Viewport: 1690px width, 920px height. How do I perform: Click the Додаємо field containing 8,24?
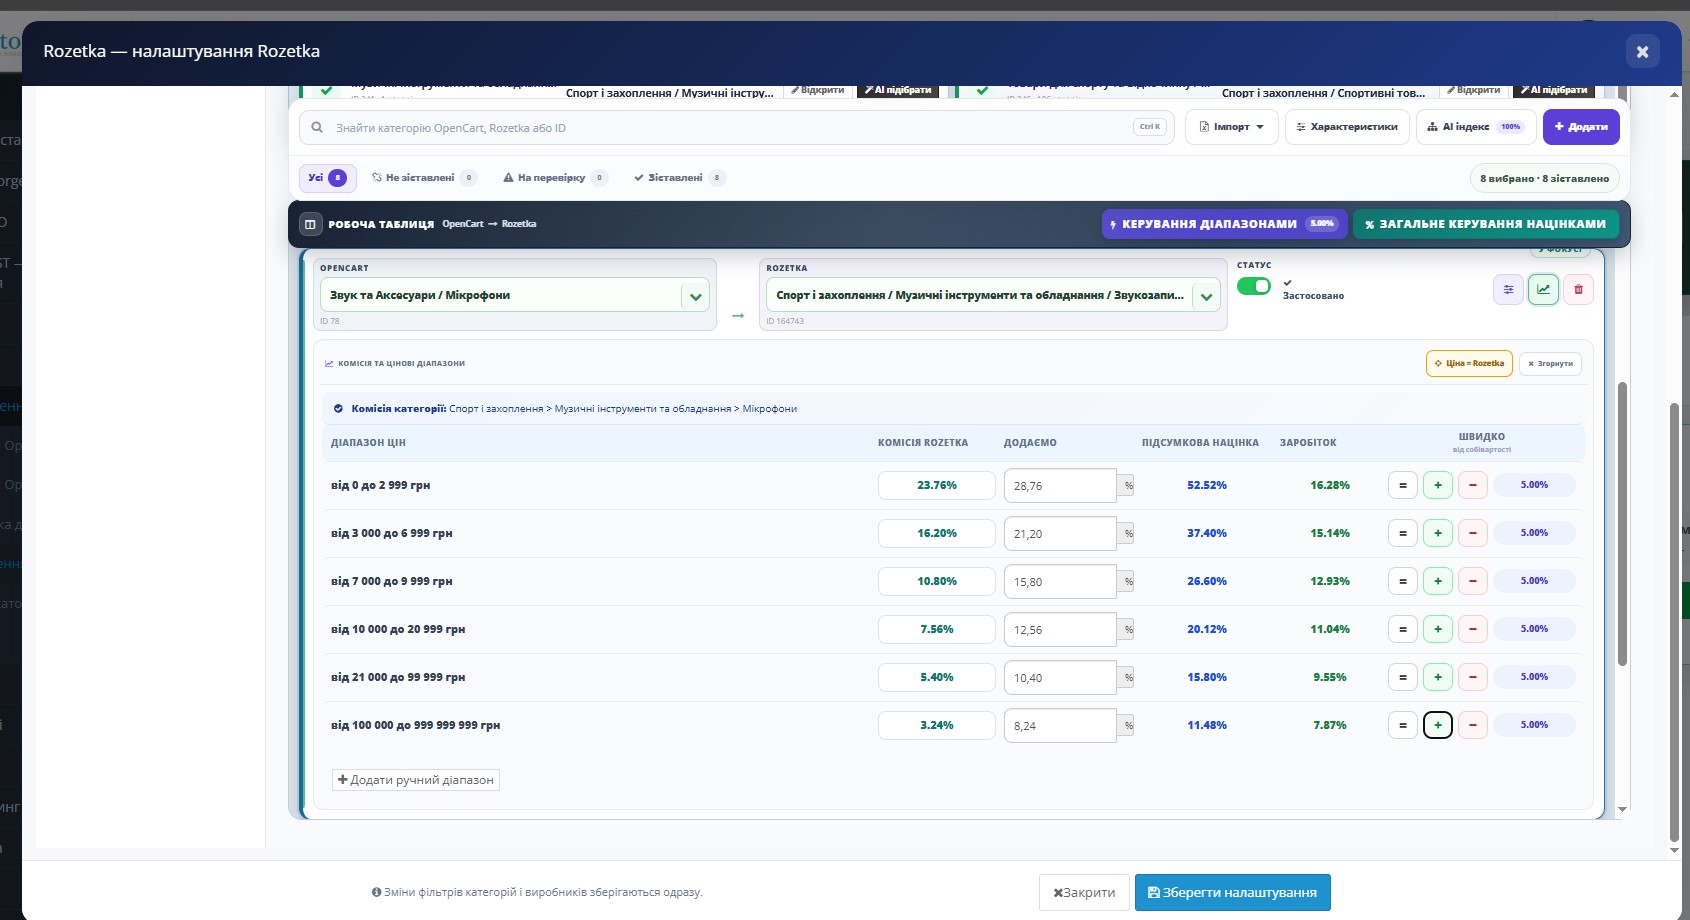pos(1060,725)
